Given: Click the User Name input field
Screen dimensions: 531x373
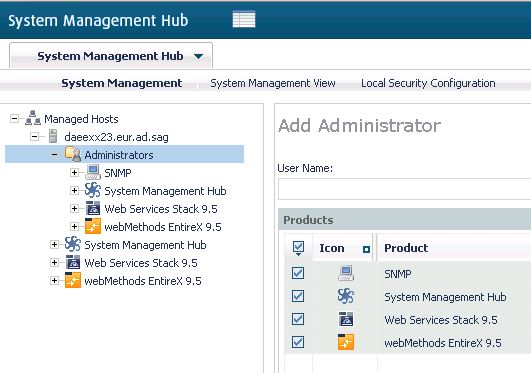Looking at the screenshot, I should coord(404,189).
